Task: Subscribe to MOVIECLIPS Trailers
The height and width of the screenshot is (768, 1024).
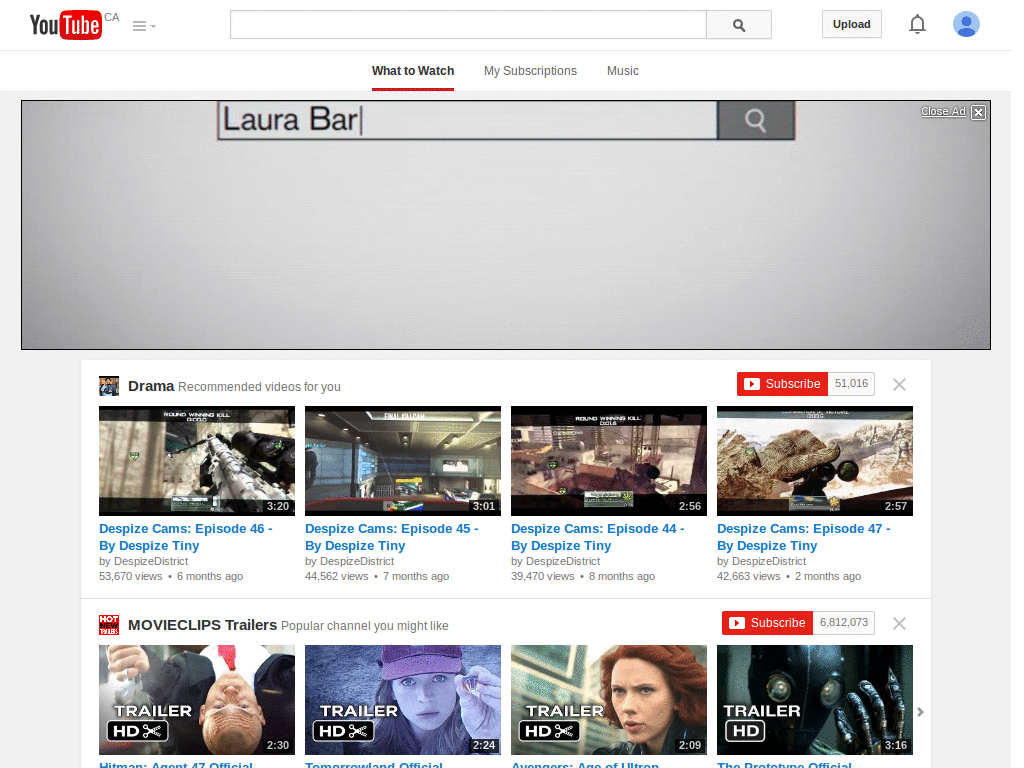Action: point(767,623)
